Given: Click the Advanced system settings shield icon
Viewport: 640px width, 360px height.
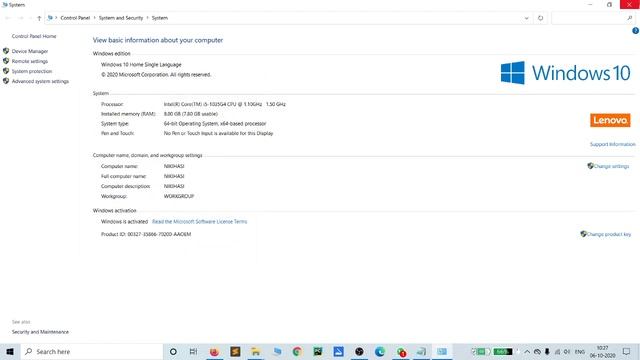Looking at the screenshot, I should point(6,81).
